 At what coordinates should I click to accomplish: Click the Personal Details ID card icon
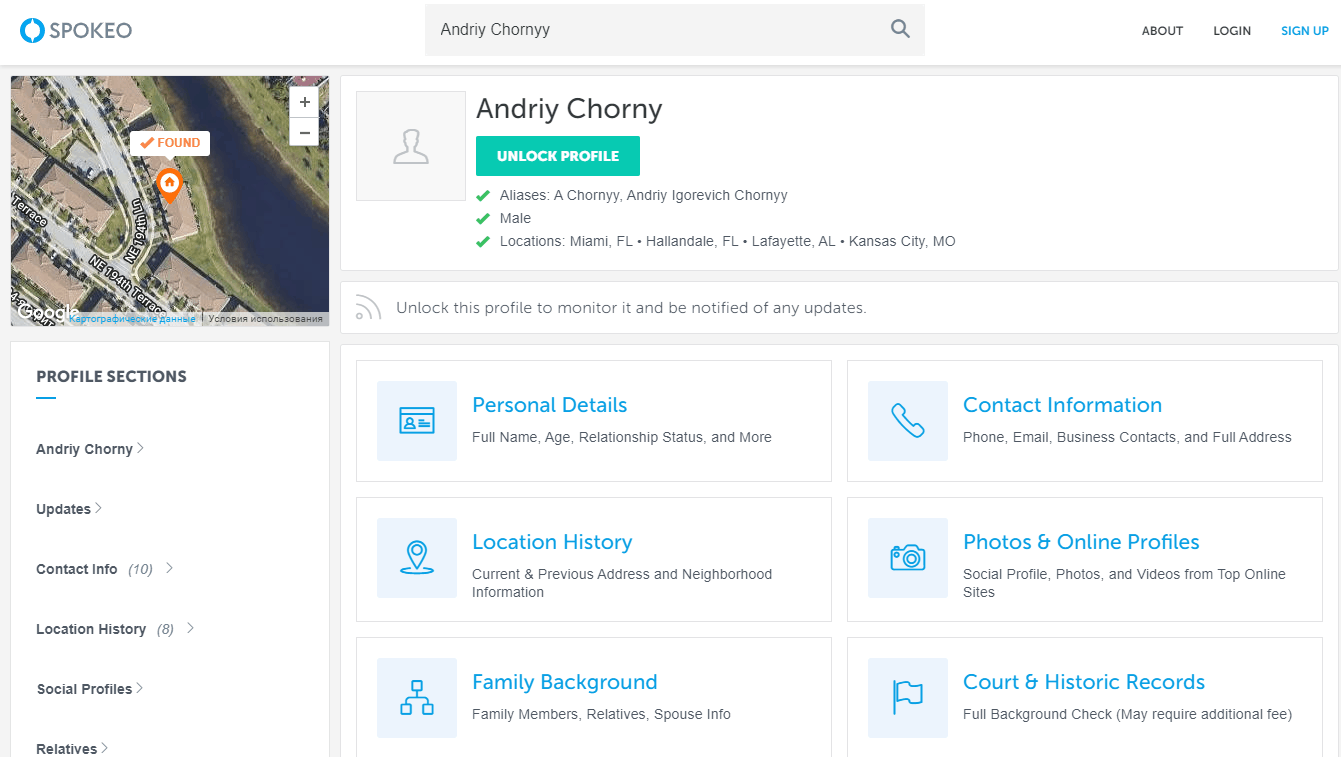[417, 421]
